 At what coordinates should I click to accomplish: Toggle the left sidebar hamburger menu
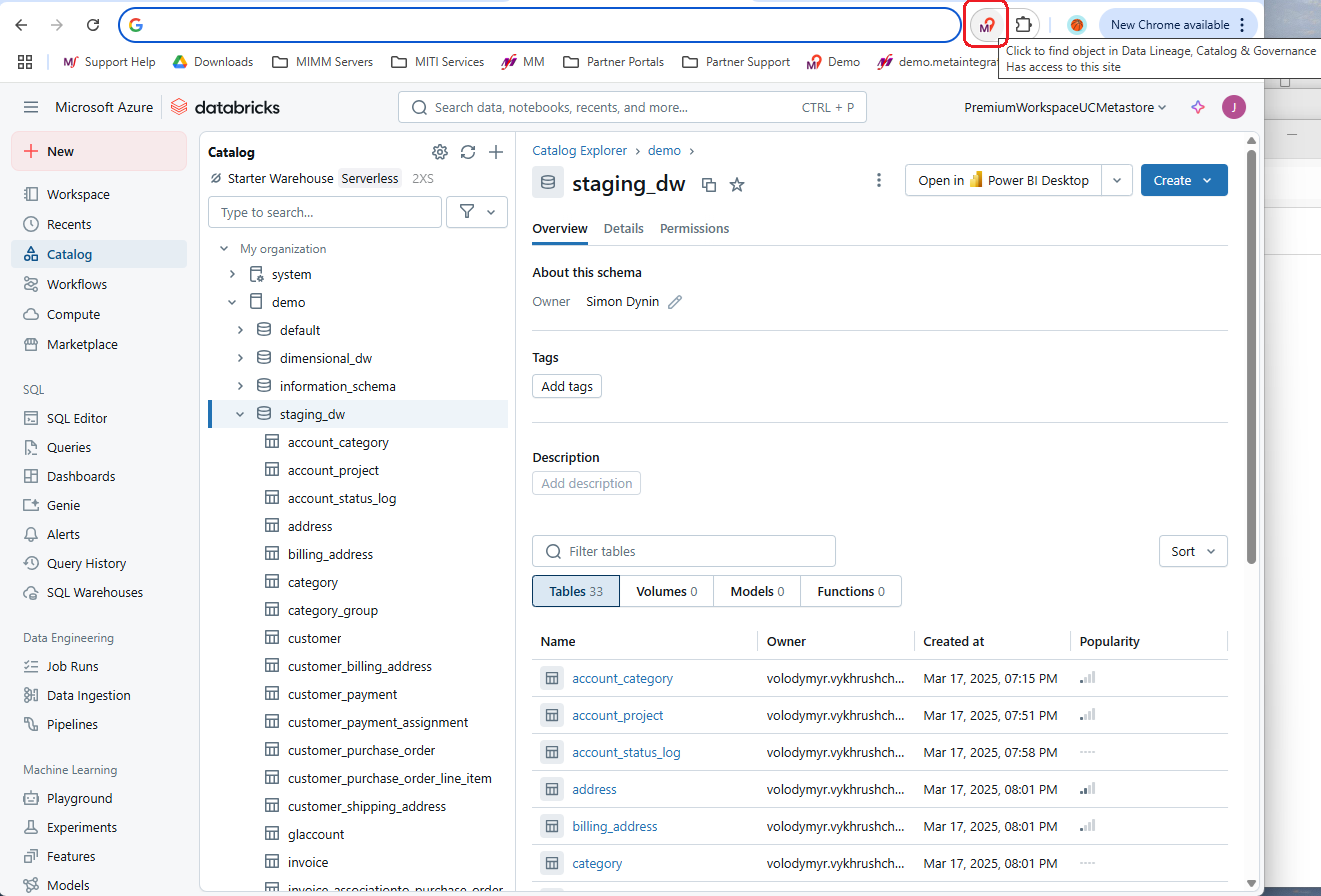pyautogui.click(x=31, y=108)
